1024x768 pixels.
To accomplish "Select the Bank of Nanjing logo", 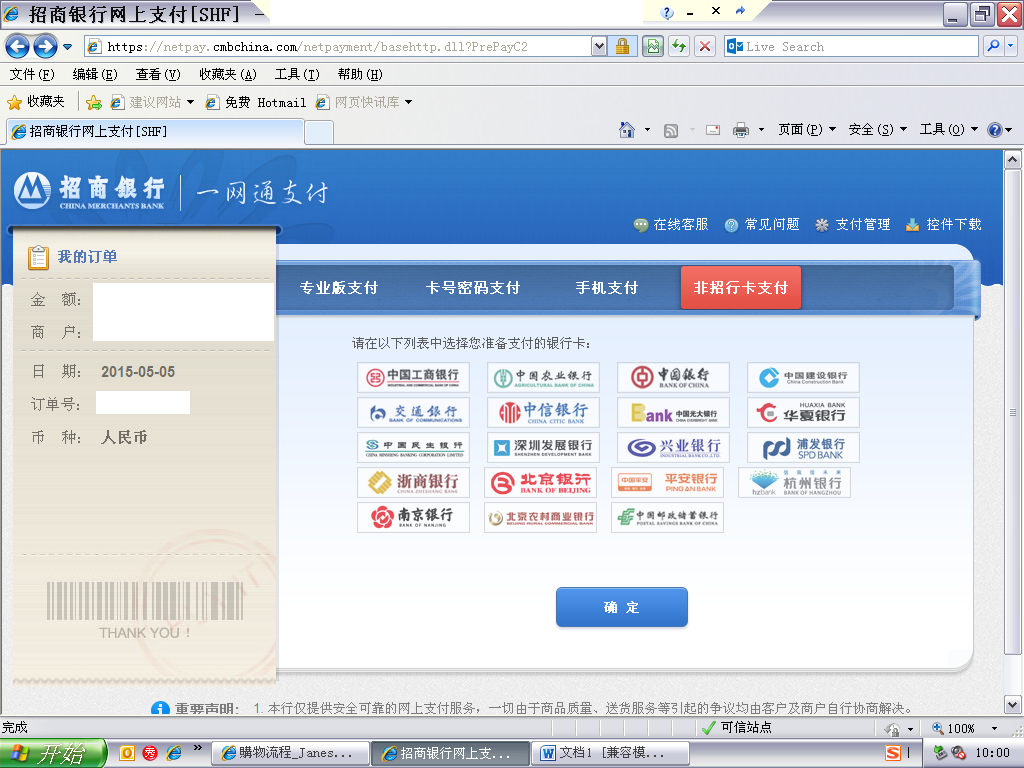I will click(x=413, y=517).
